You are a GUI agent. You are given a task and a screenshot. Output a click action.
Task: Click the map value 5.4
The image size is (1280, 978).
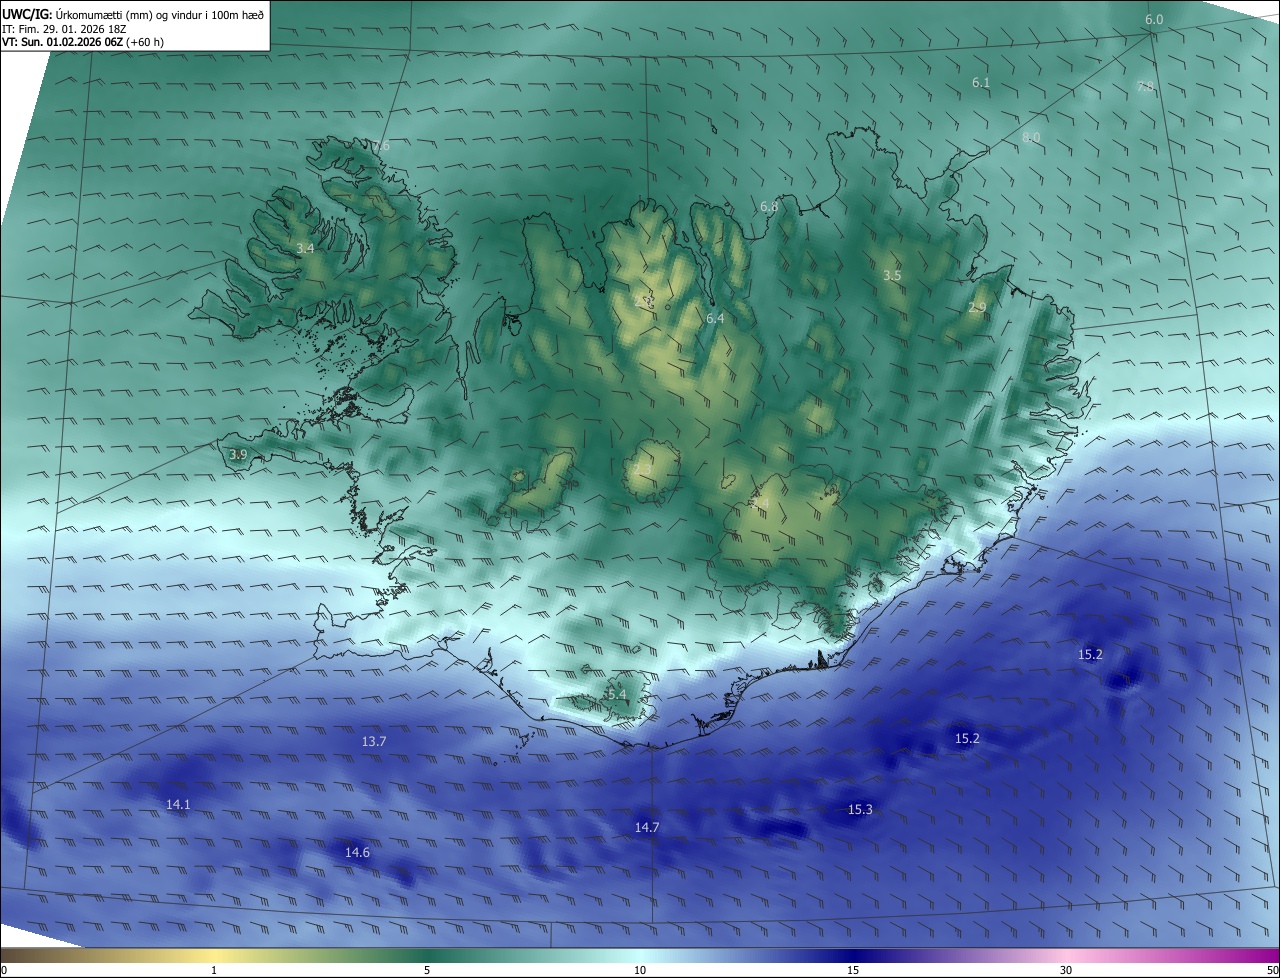[616, 694]
